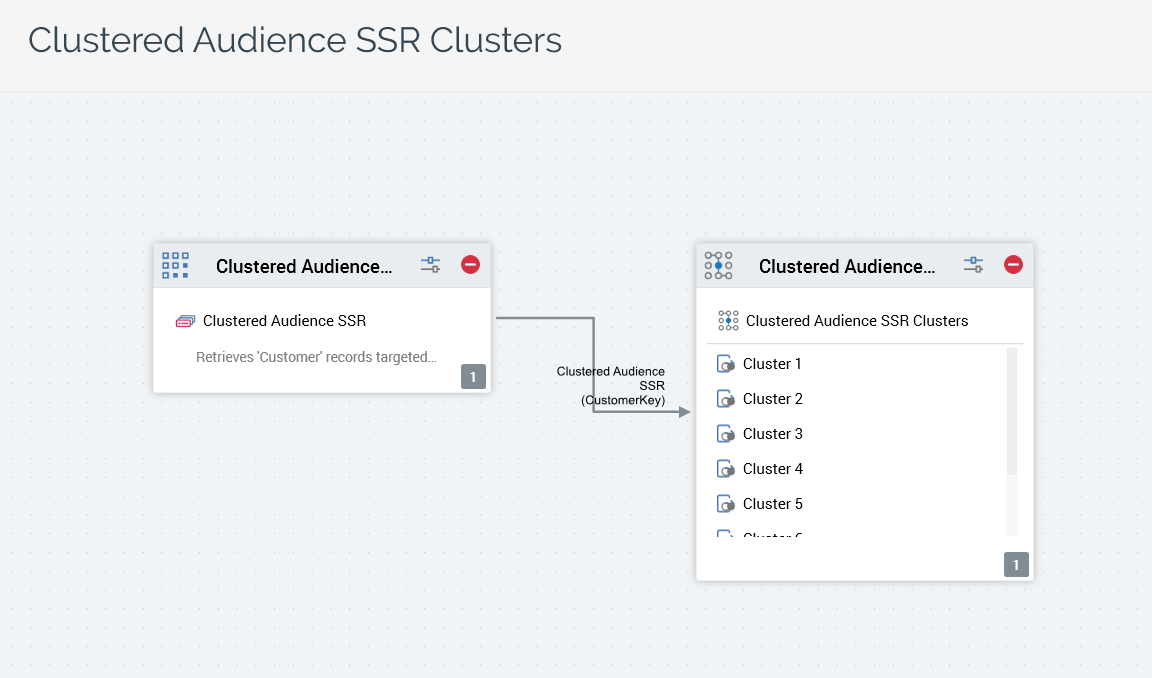Click the Cluster 1 segment icon
Image resolution: width=1152 pixels, height=678 pixels.
click(x=727, y=364)
